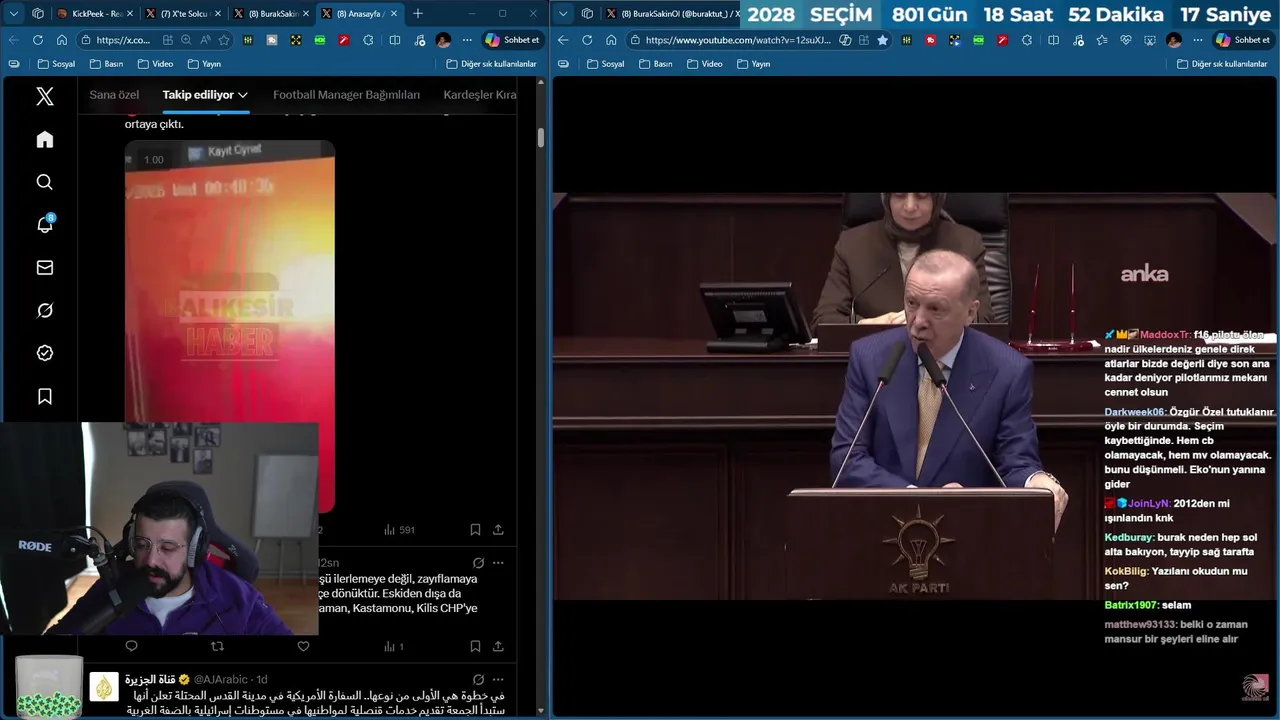Share the Balıkesir Haber video post
The width and height of the screenshot is (1280, 720).
pos(498,530)
